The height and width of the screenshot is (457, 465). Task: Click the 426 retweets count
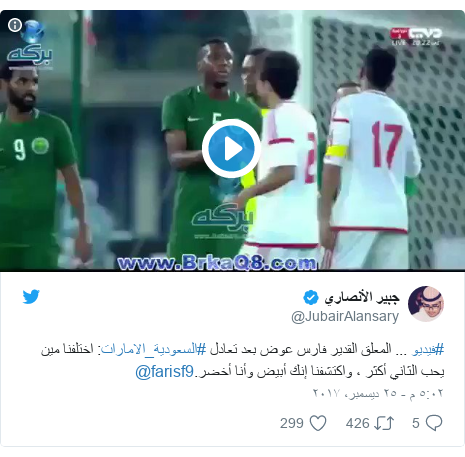point(358,423)
